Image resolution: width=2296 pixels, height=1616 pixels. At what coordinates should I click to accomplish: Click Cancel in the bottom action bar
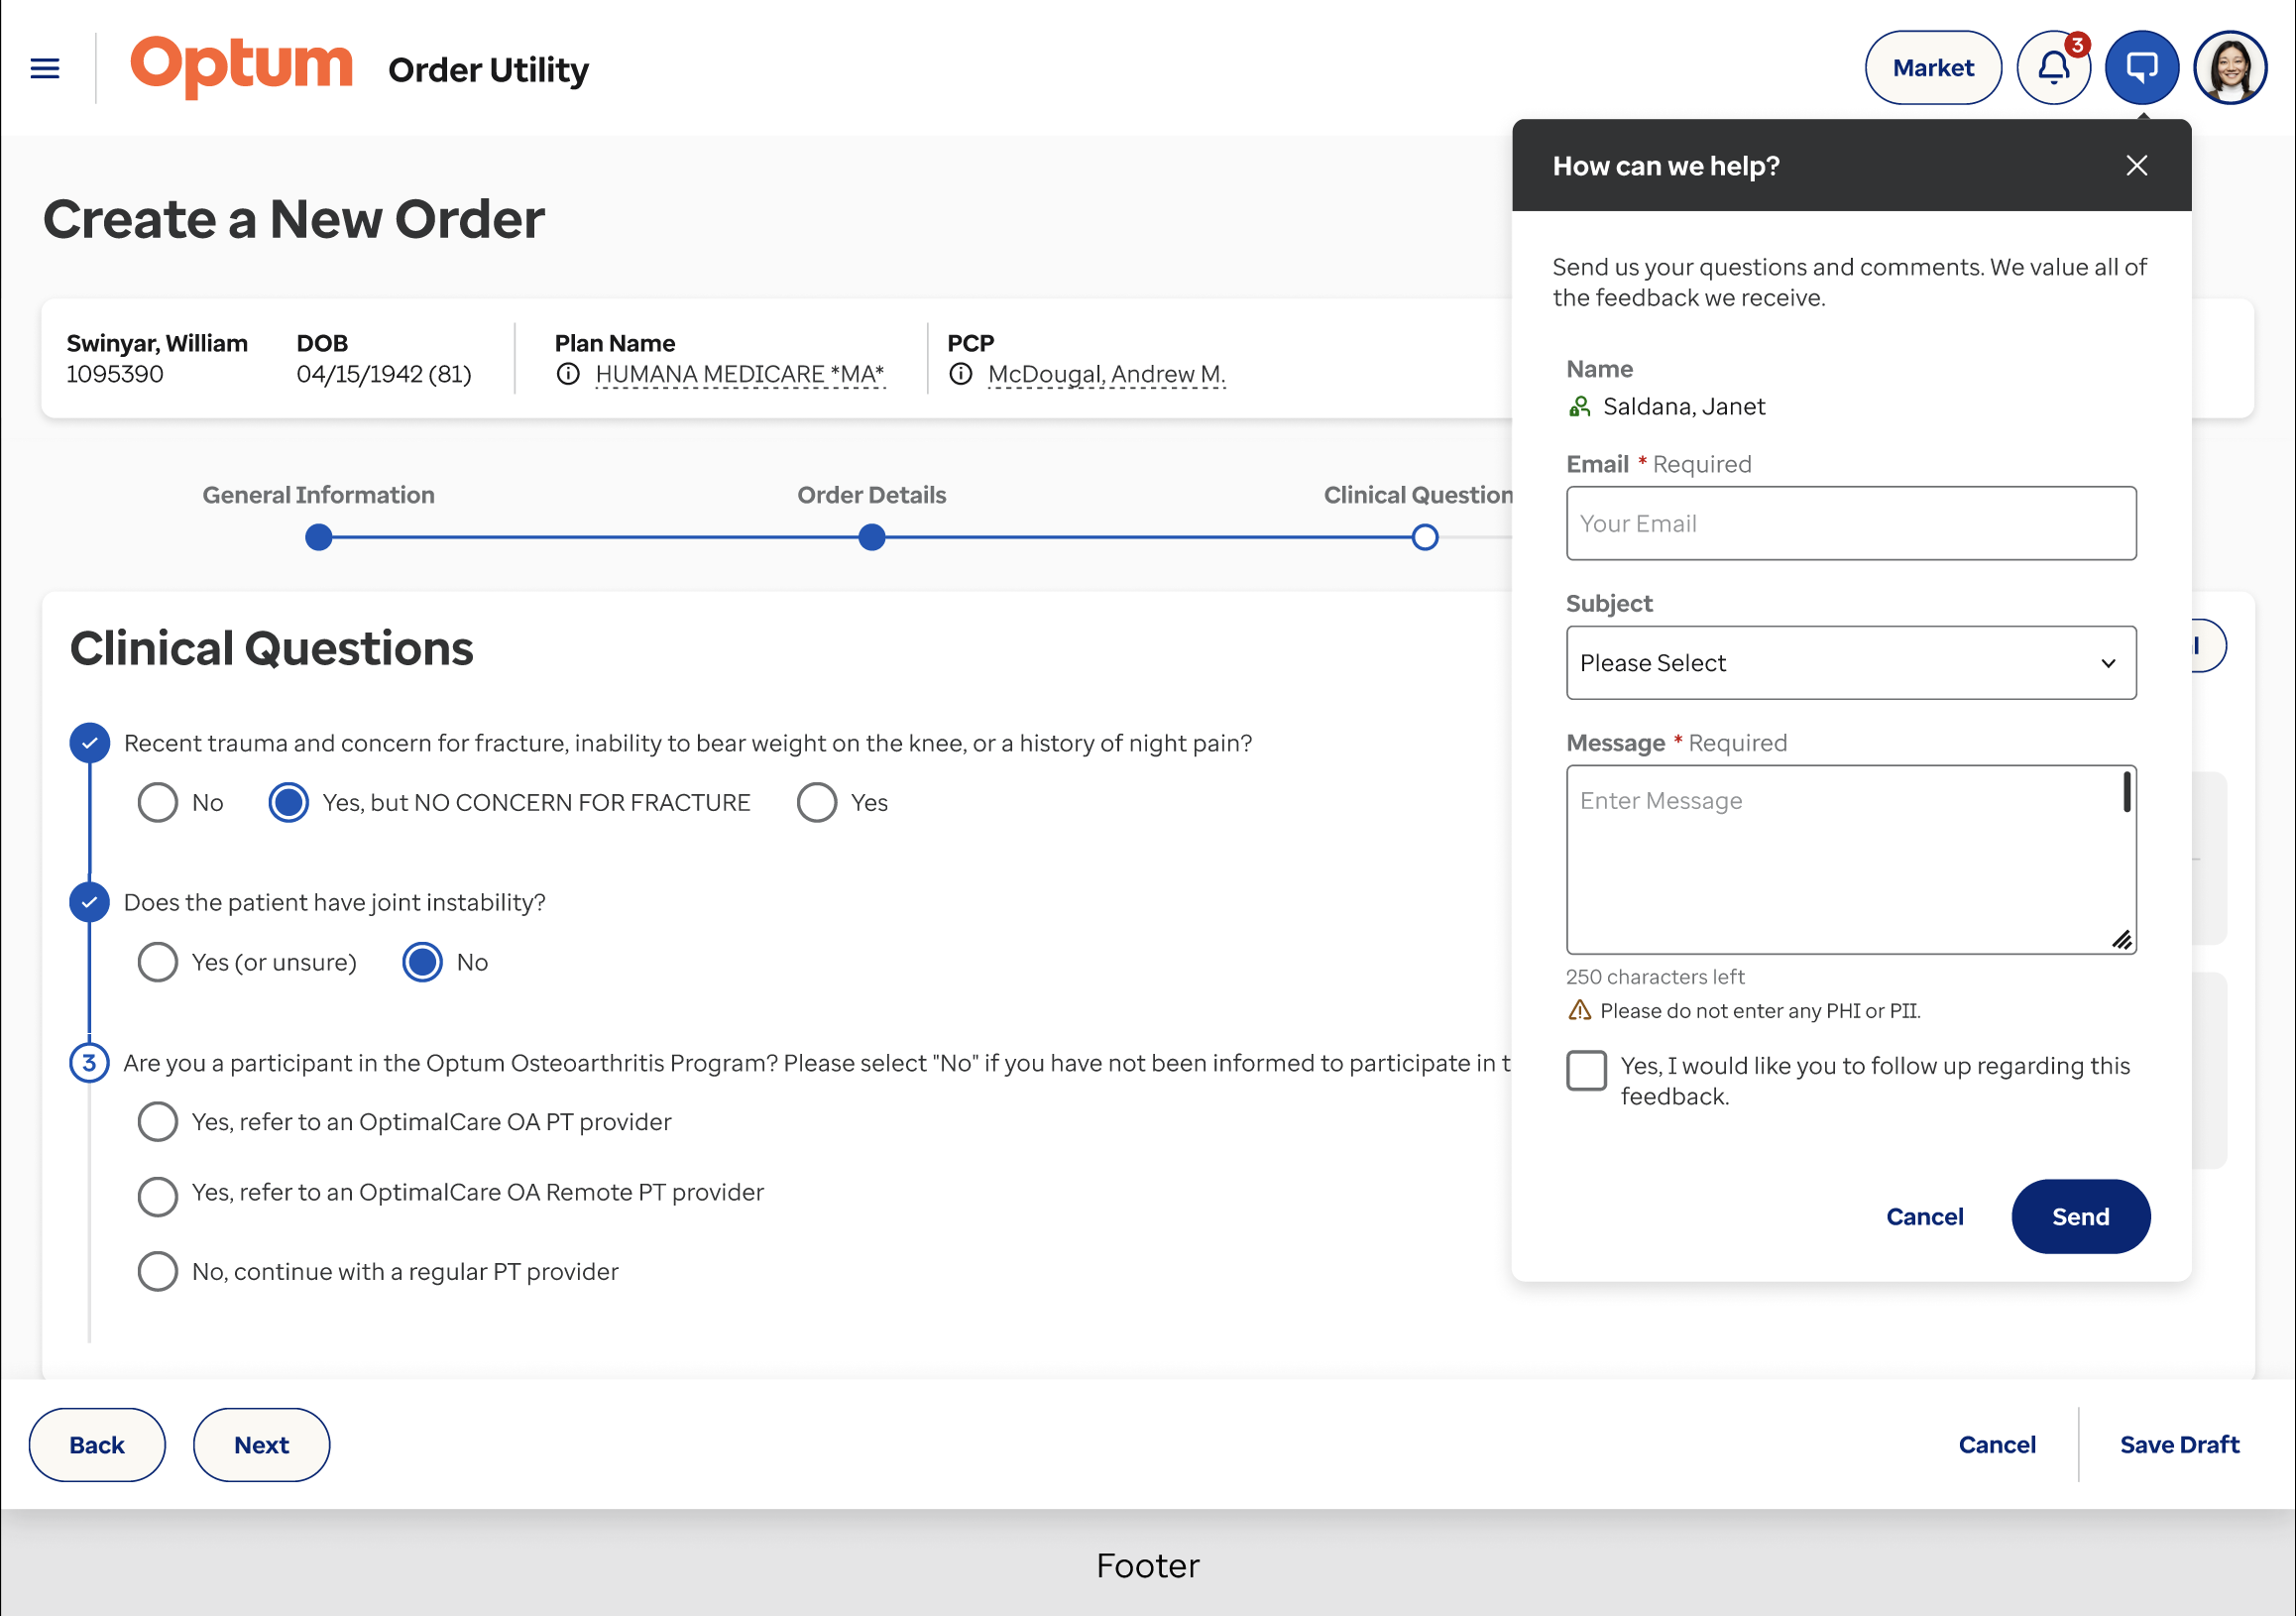(1997, 1444)
